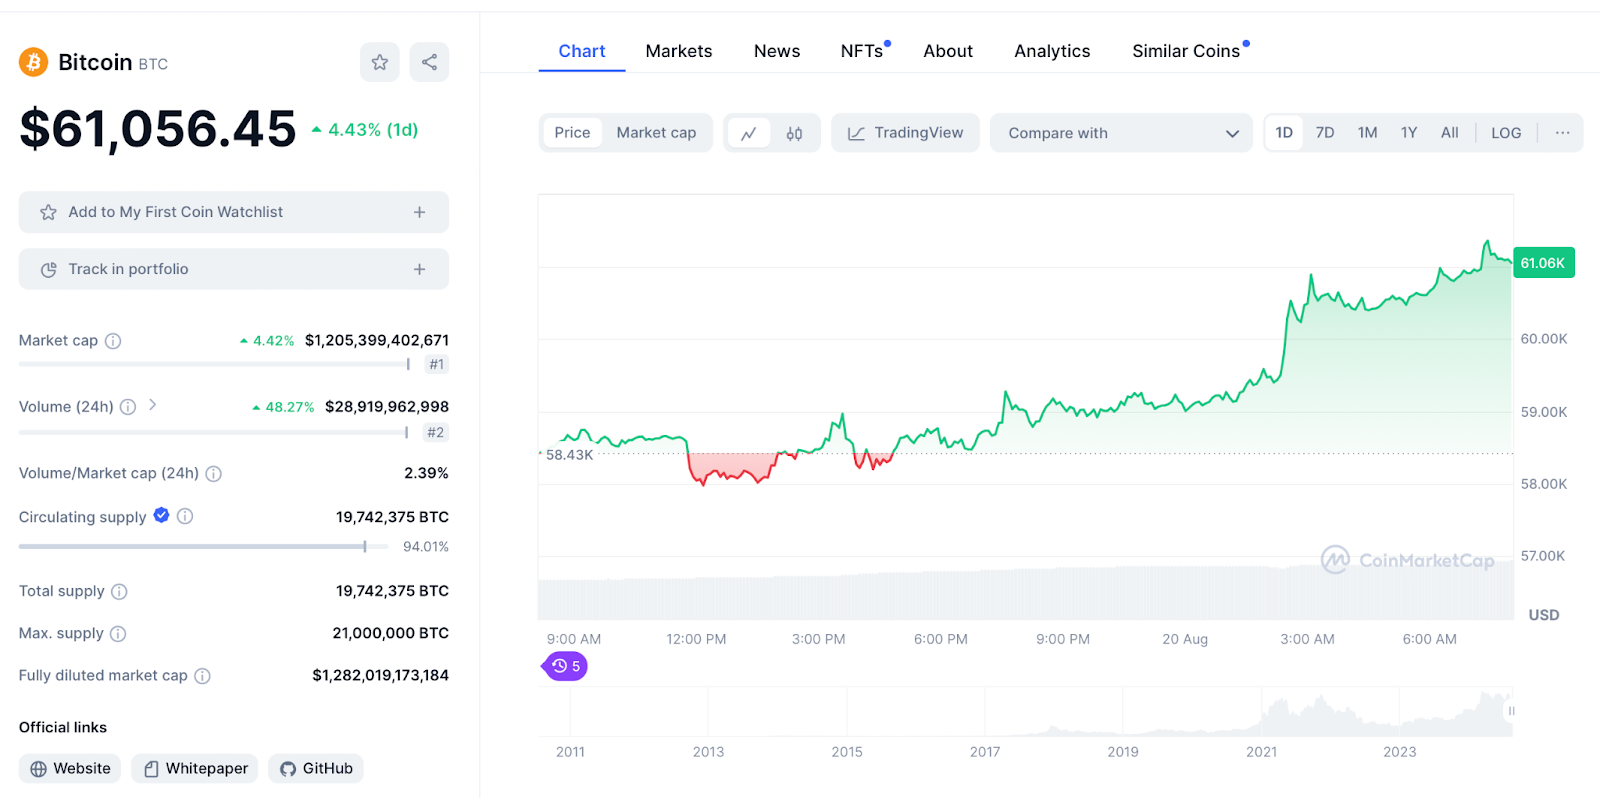Click the historical range selector mini chart
Screen dimensions: 1600x798
[x=1025, y=712]
